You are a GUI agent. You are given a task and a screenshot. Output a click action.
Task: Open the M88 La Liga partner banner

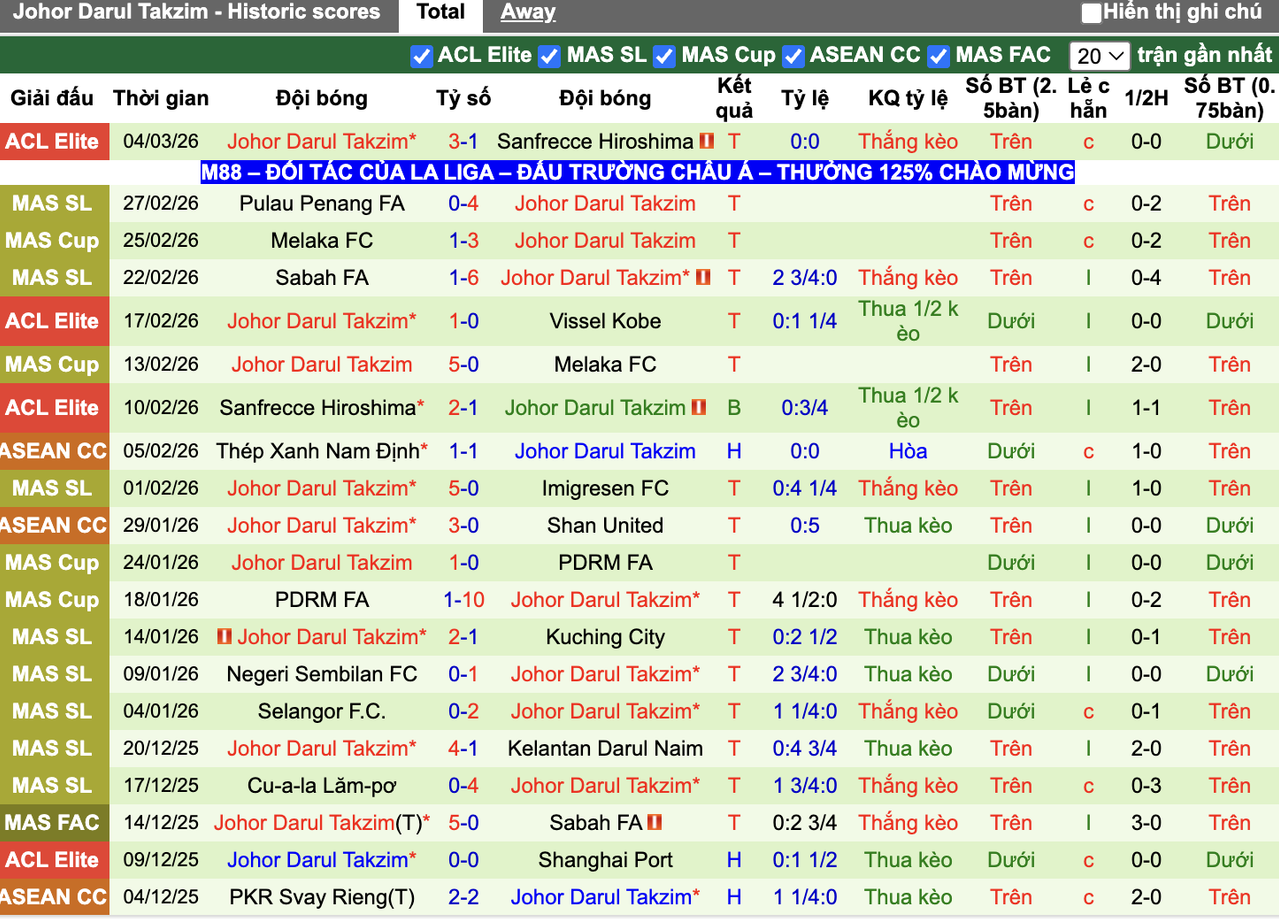point(638,172)
